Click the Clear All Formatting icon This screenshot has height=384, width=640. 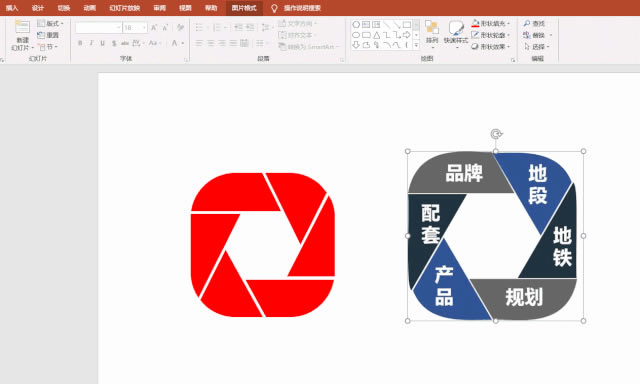pyautogui.click(x=180, y=28)
